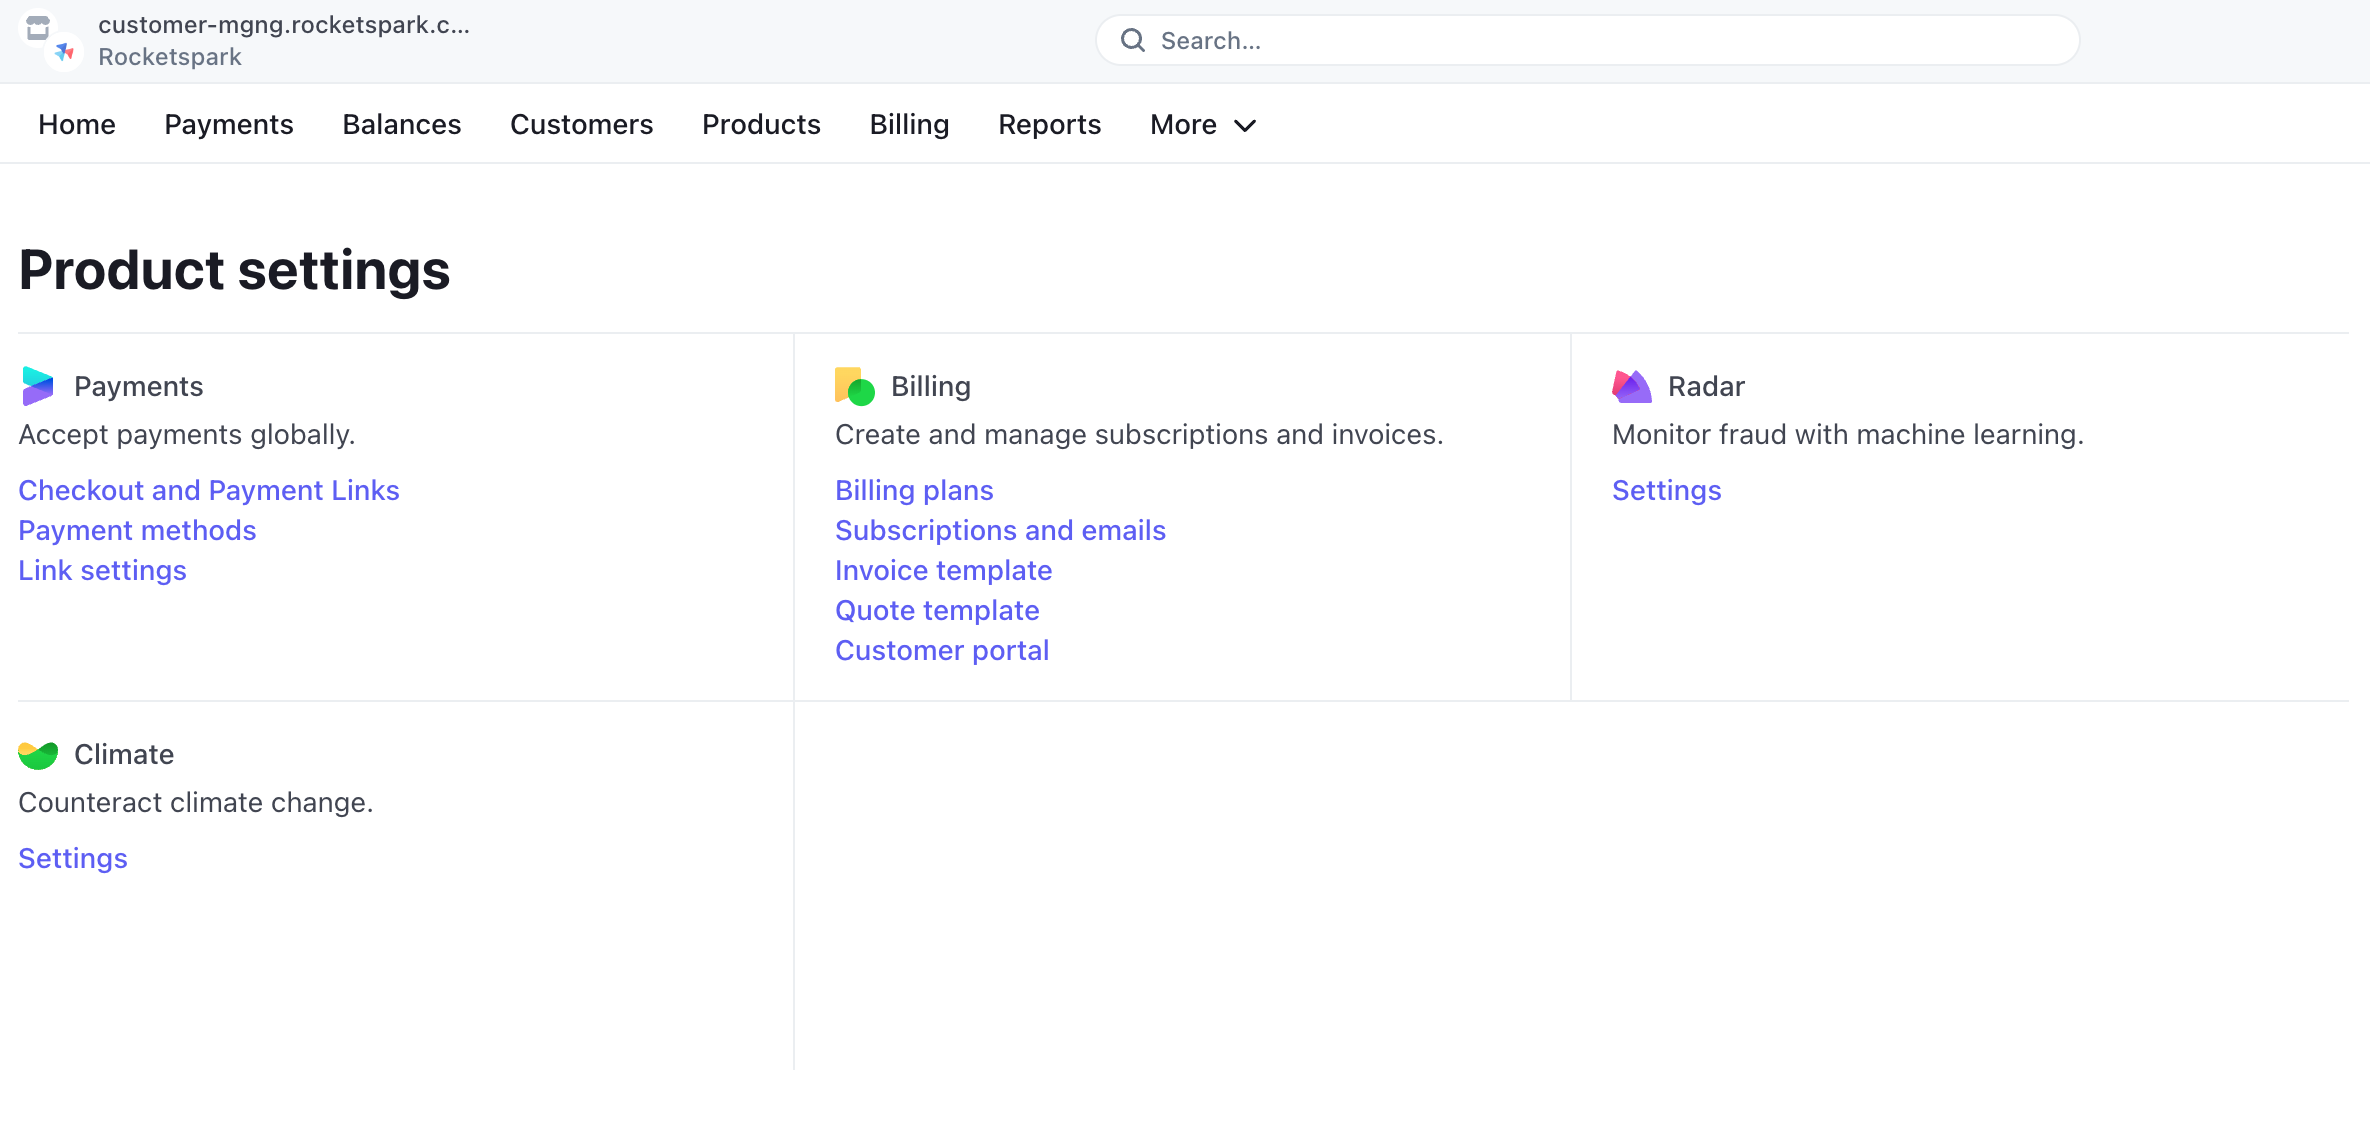
Task: Open Checkout and Payment Links settings
Action: pos(208,490)
